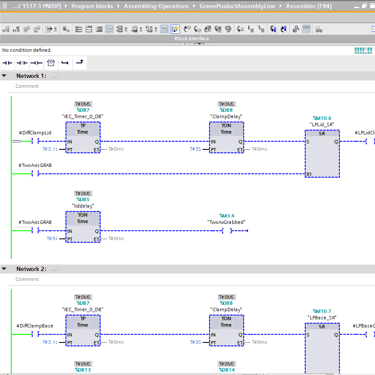Screen dimensions: 375x375
Task: Collapse Network 2 with its triangle
Action: (4, 269)
